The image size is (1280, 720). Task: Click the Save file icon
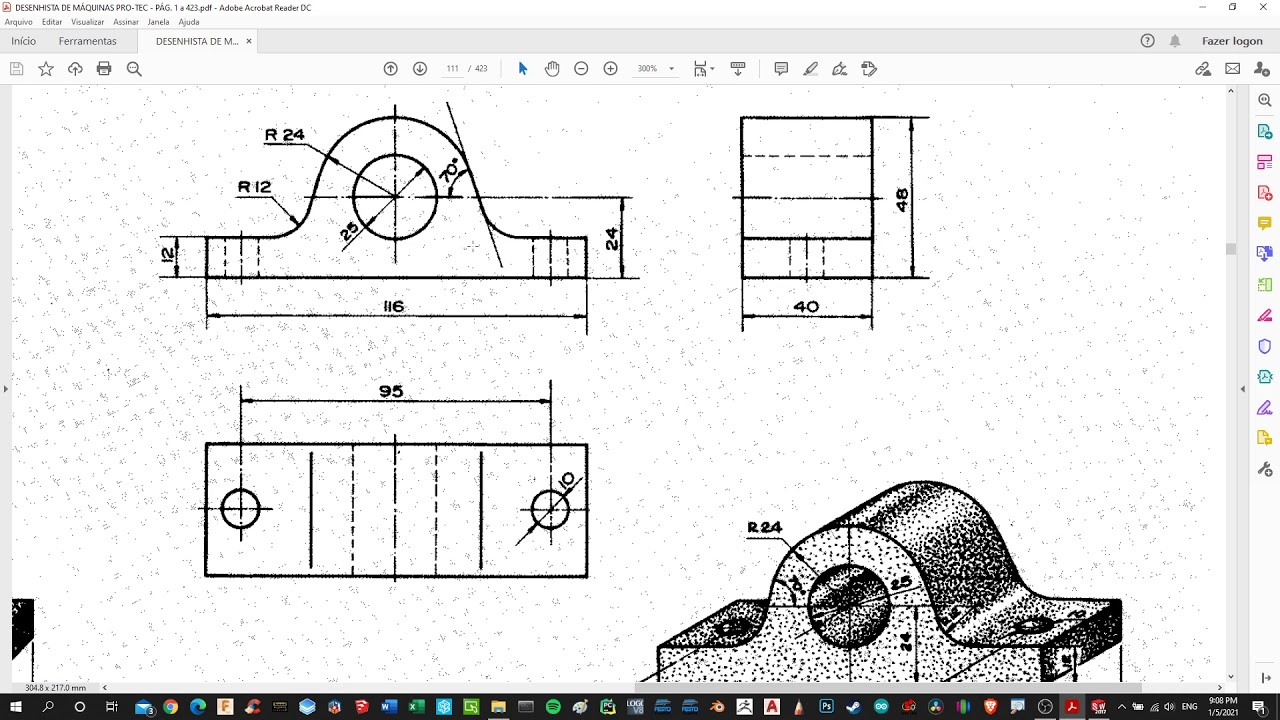point(16,69)
